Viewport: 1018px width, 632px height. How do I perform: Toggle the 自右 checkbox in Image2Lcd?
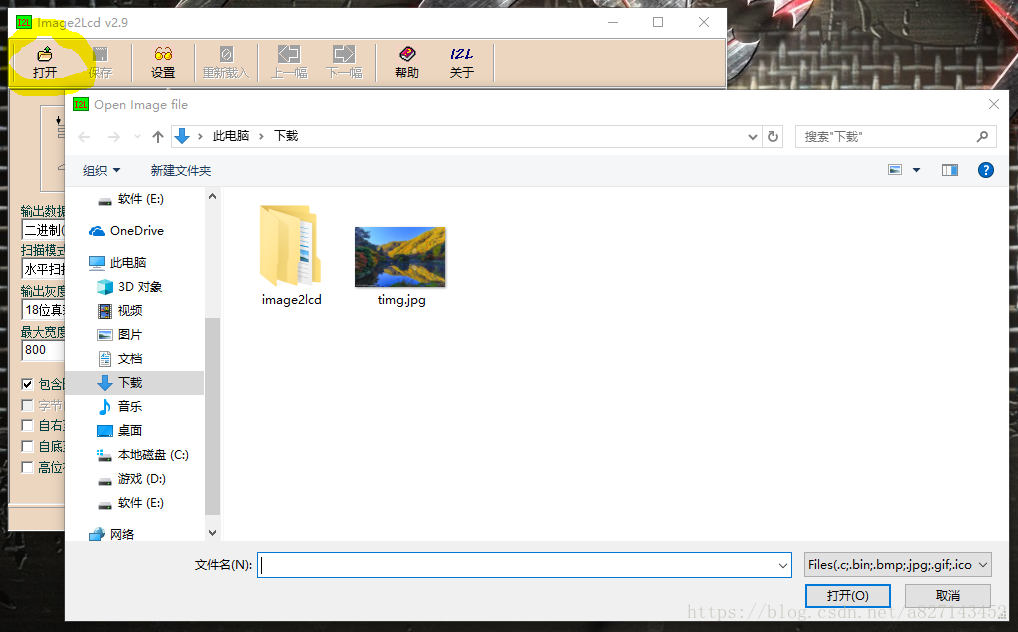tap(27, 425)
